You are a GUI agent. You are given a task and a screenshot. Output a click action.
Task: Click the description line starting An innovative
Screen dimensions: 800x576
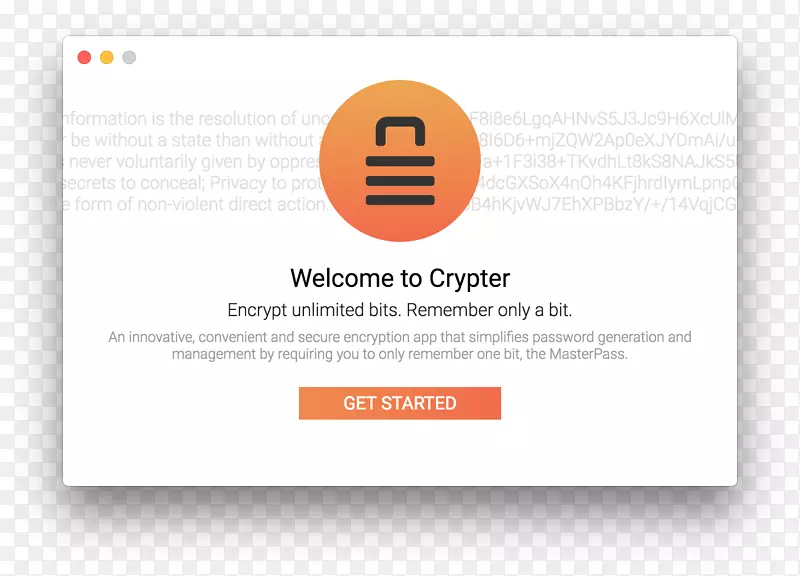click(400, 337)
